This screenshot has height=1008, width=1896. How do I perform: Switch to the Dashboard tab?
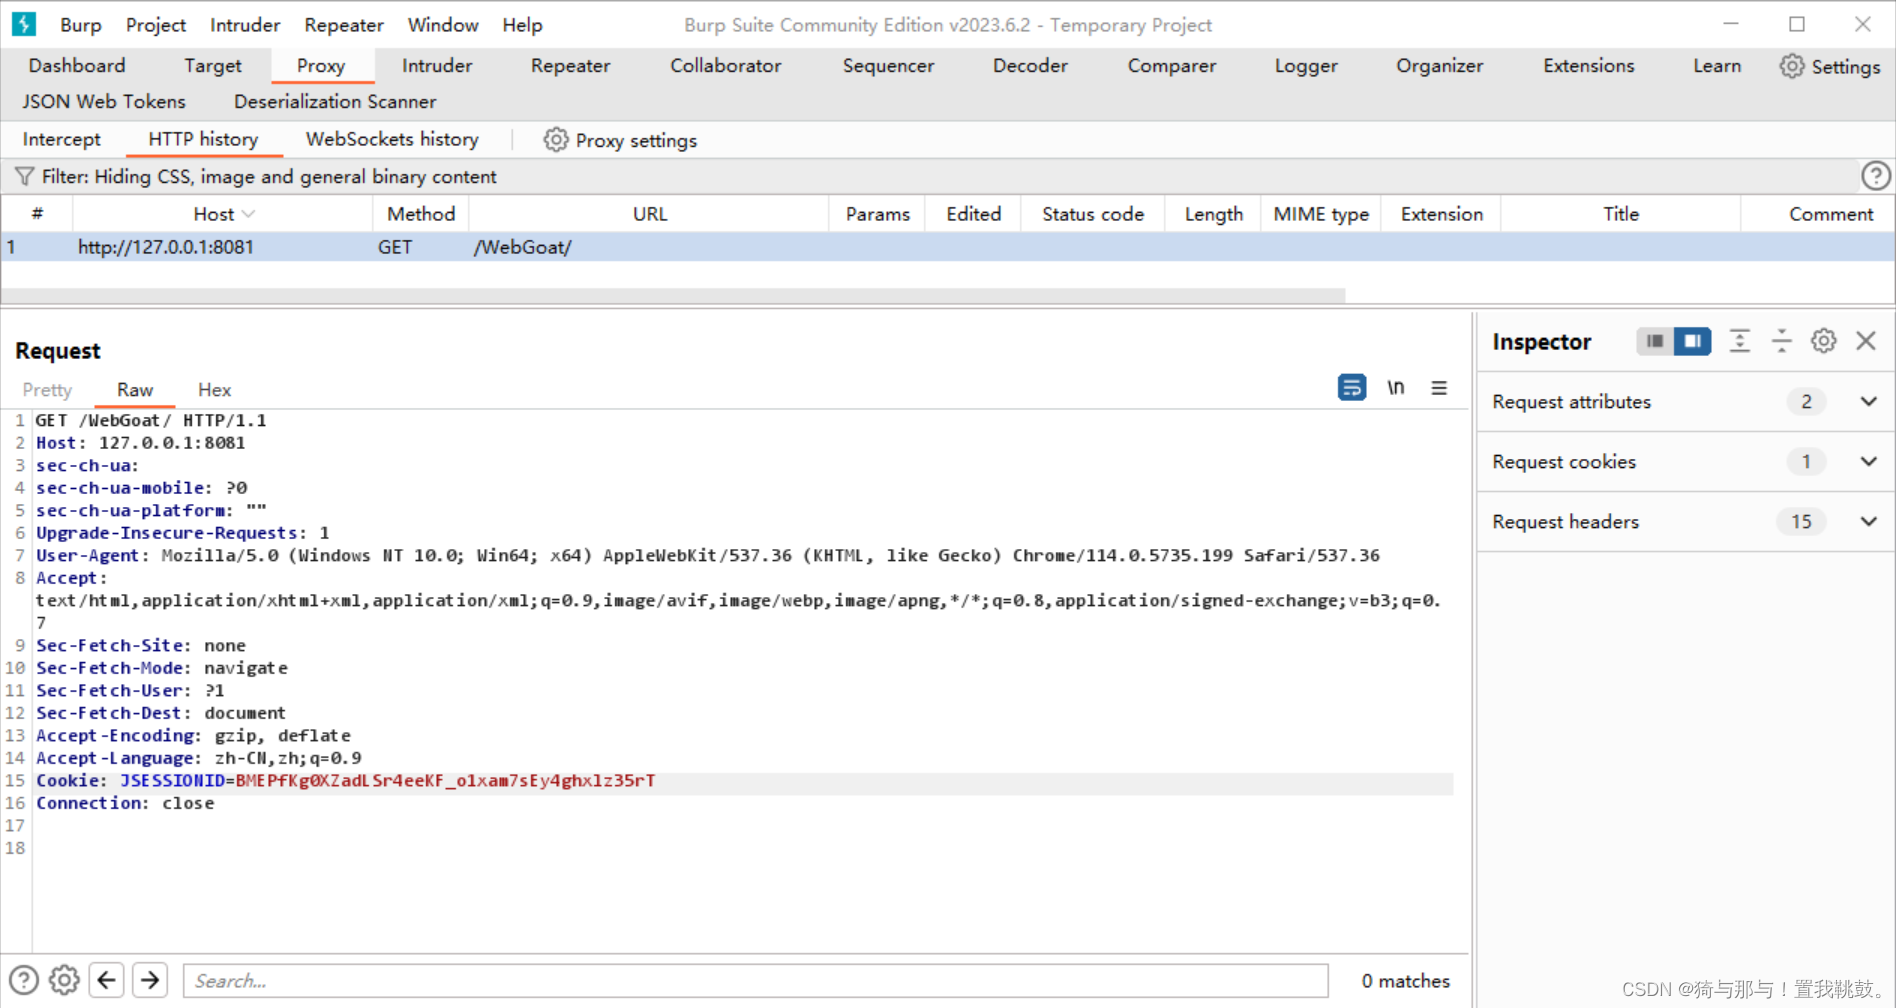click(77, 66)
